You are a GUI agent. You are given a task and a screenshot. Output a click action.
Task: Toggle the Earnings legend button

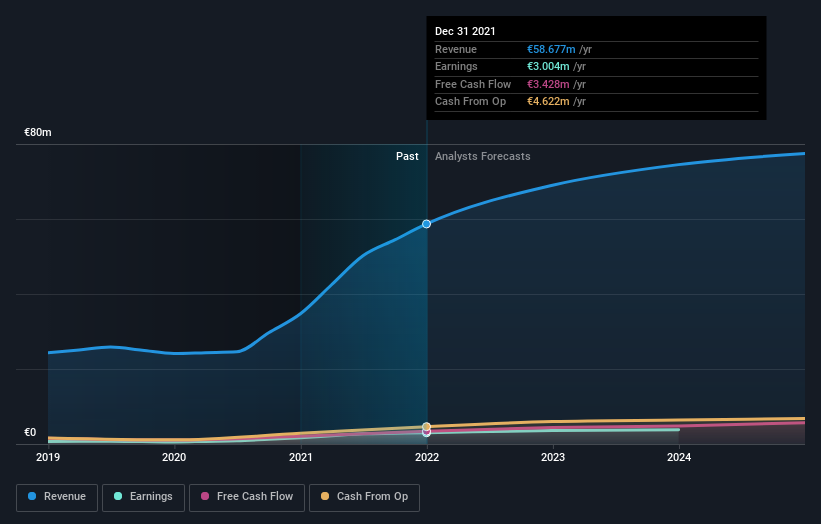(143, 497)
